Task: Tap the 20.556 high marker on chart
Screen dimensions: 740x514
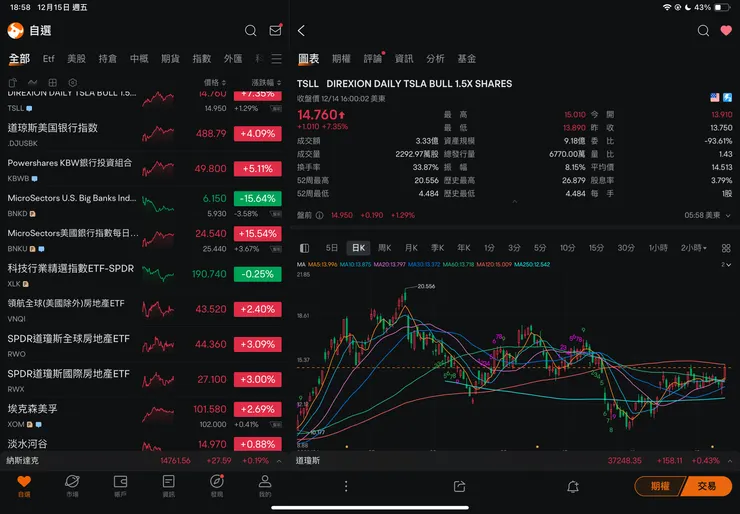Action: [x=426, y=286]
